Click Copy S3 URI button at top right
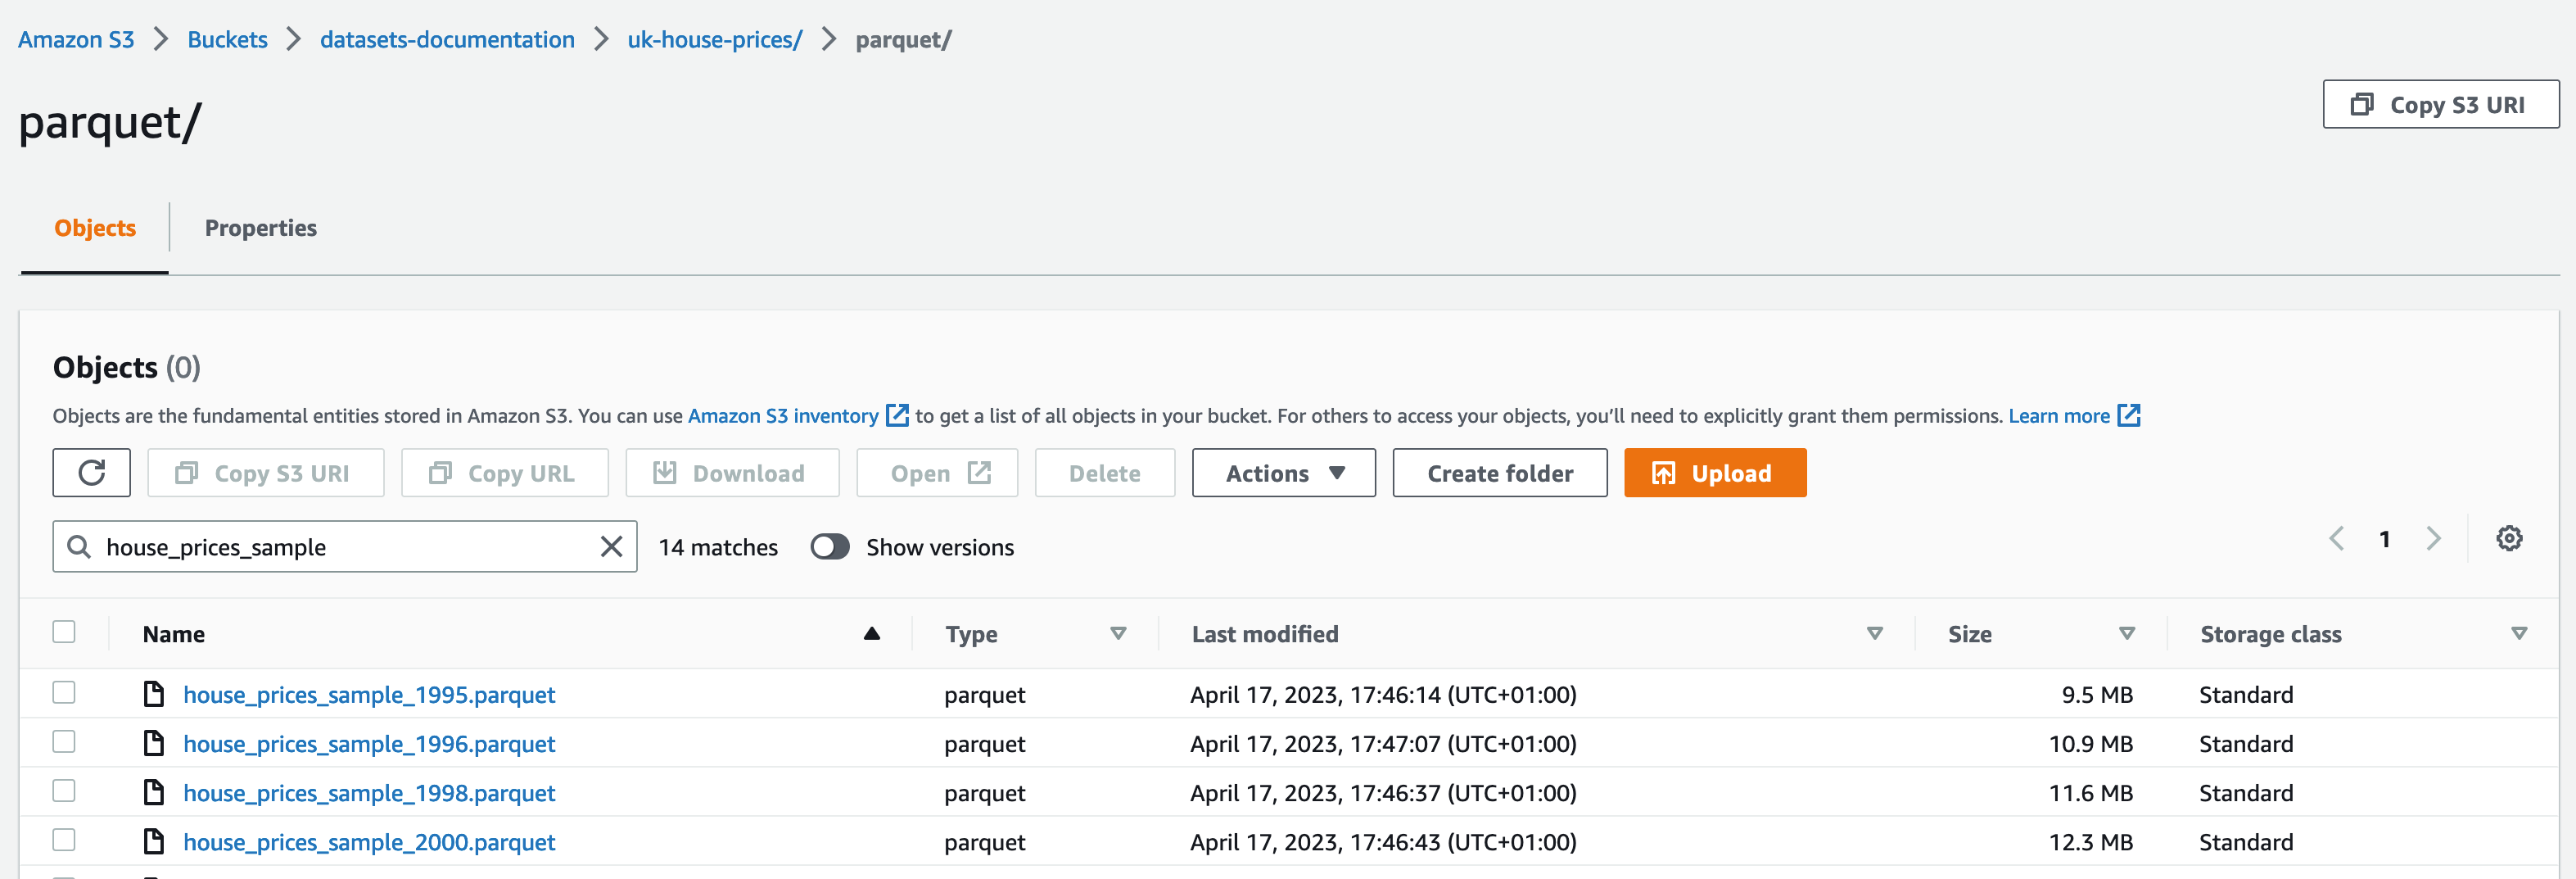The width and height of the screenshot is (2576, 879). (x=2440, y=105)
